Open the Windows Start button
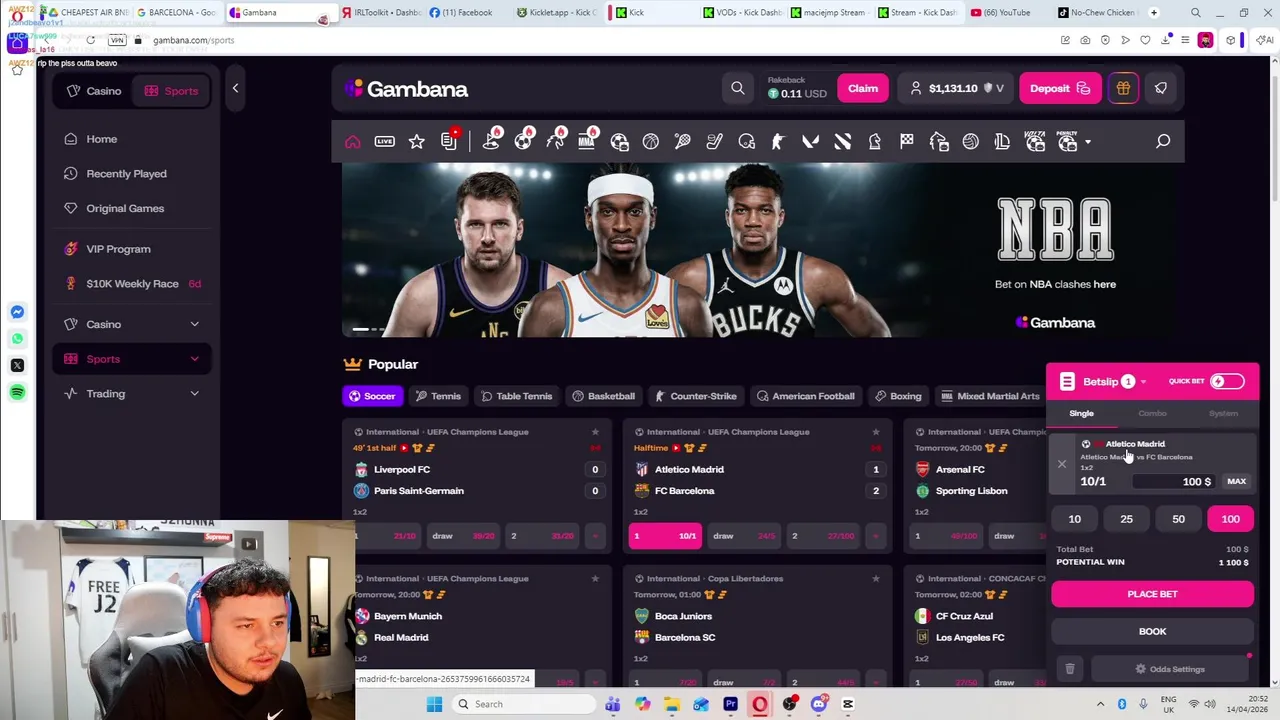Screen dimensions: 1280x720 point(434,704)
